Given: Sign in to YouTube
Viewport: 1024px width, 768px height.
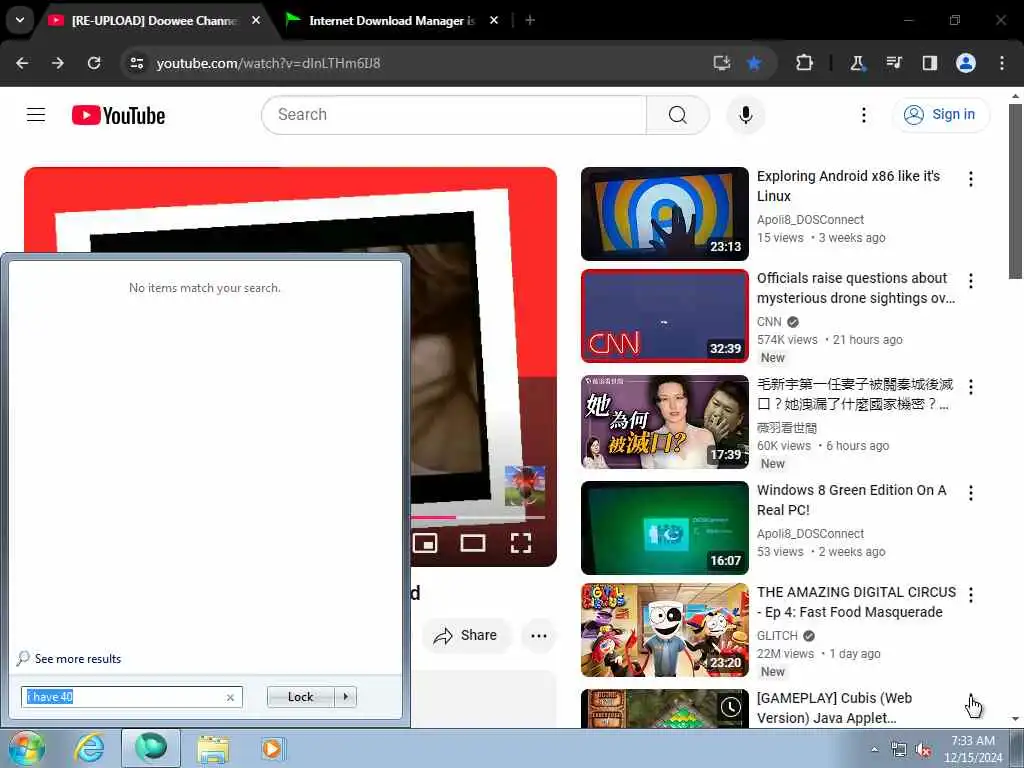Looking at the screenshot, I should pos(941,115).
